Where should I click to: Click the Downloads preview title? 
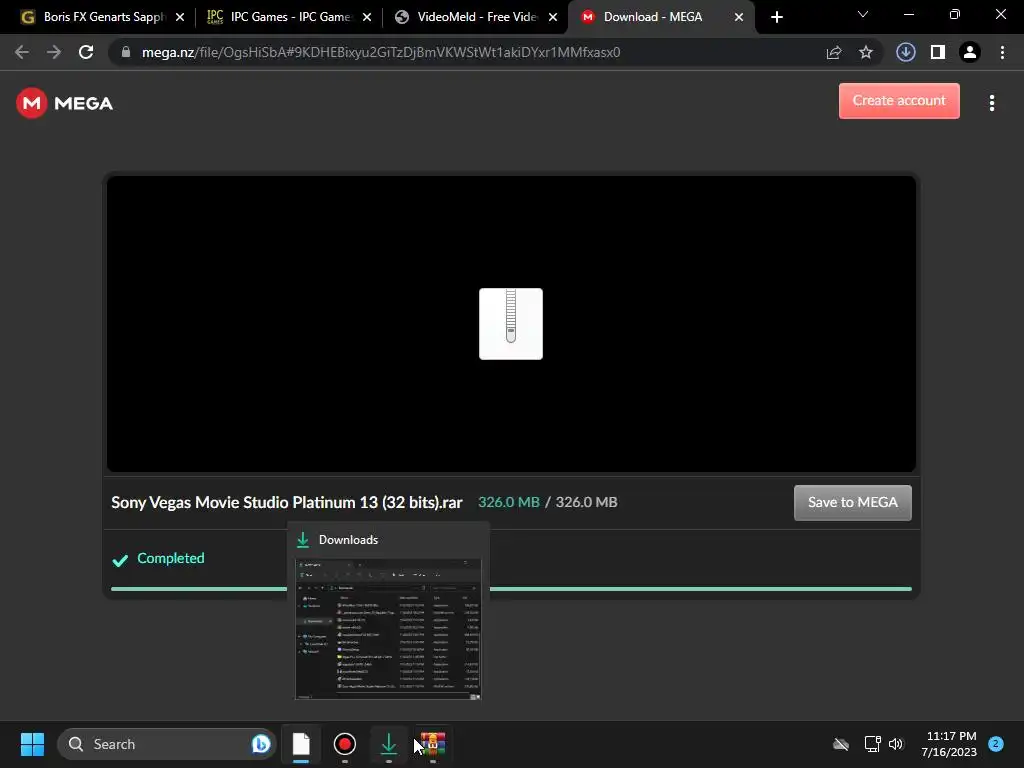[348, 540]
